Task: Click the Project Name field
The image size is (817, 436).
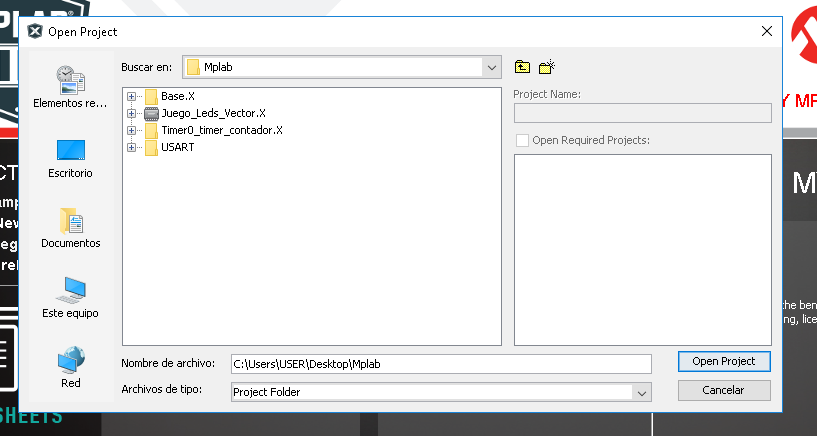Action: point(642,113)
